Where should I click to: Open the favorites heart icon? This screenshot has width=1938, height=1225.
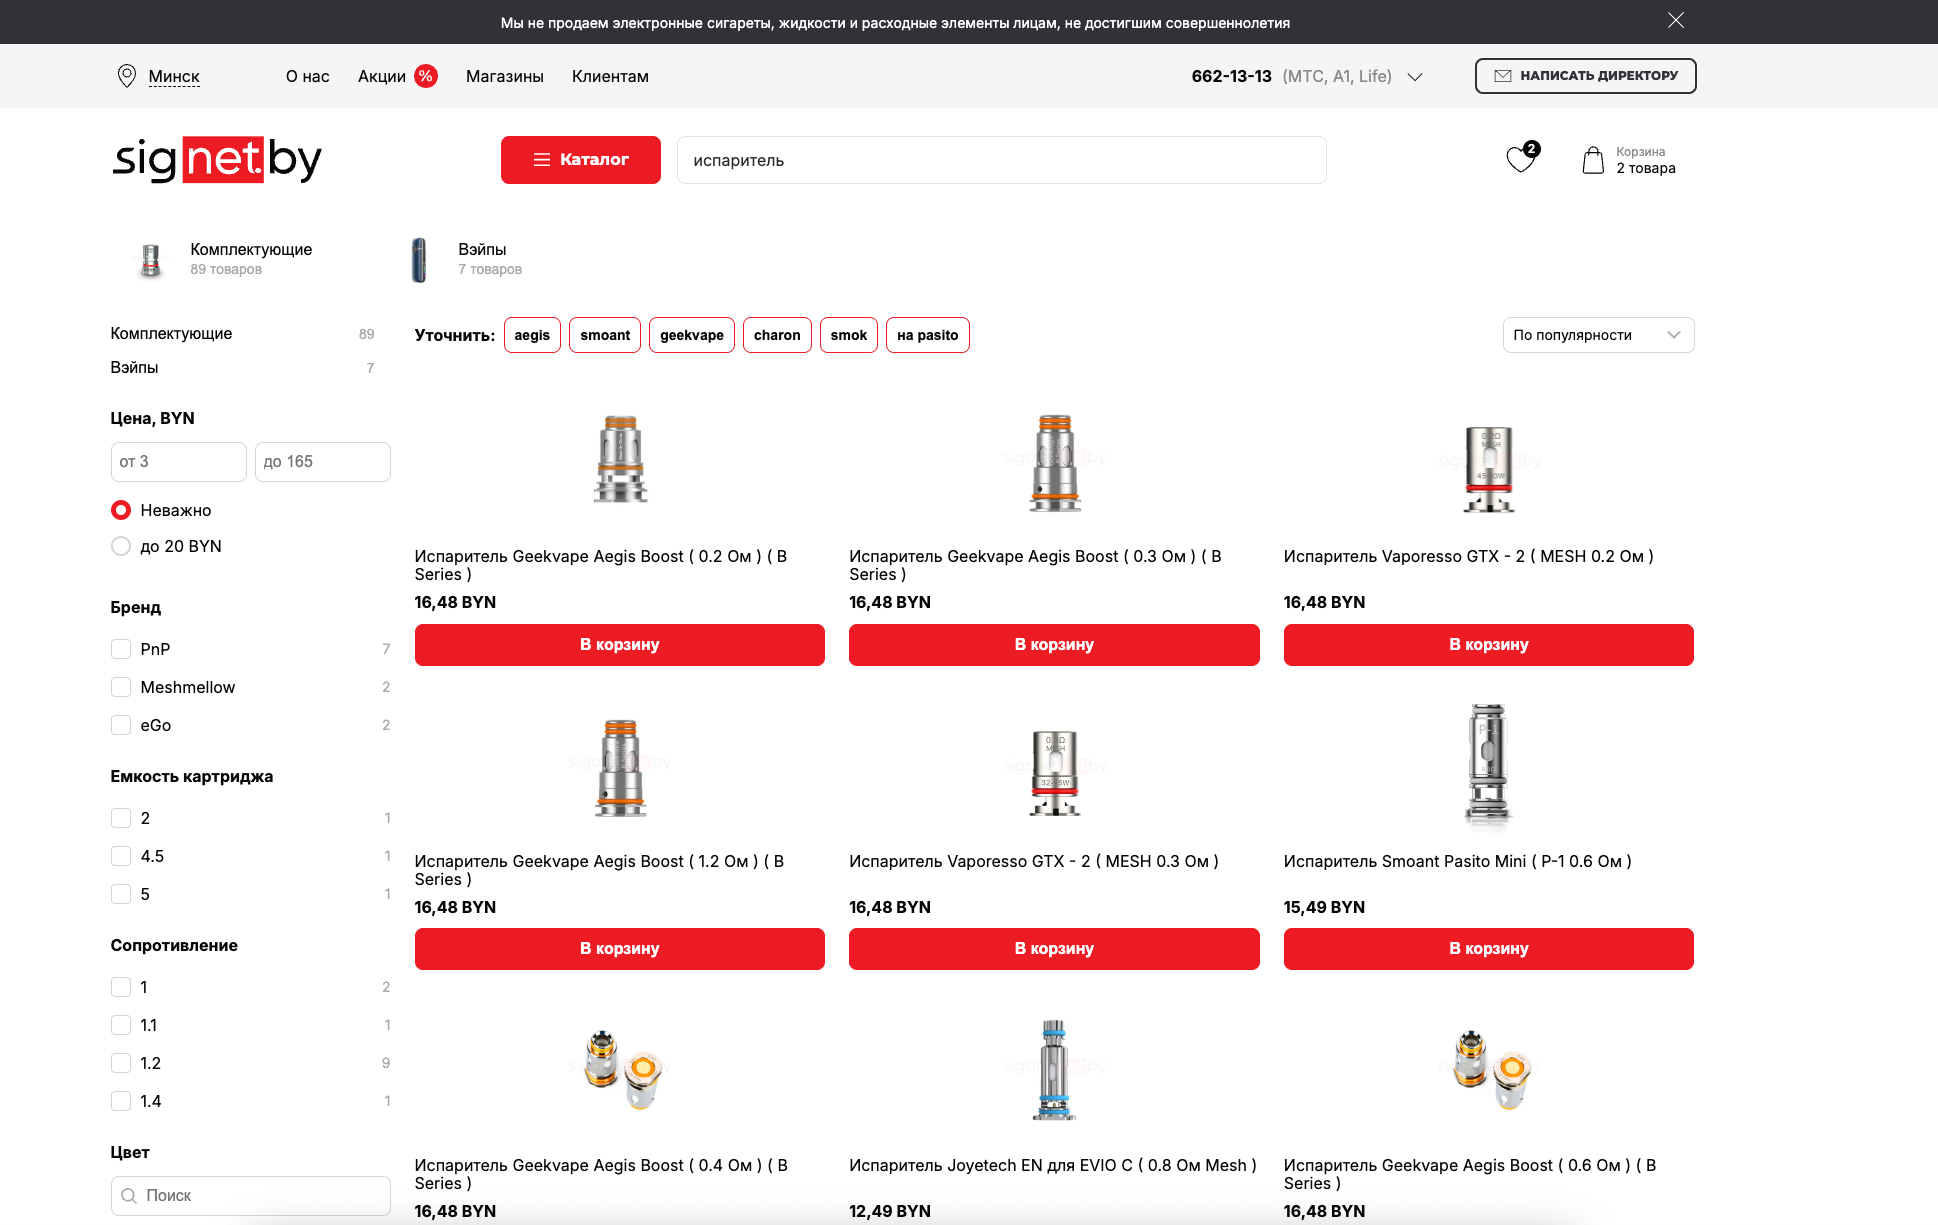pyautogui.click(x=1521, y=159)
